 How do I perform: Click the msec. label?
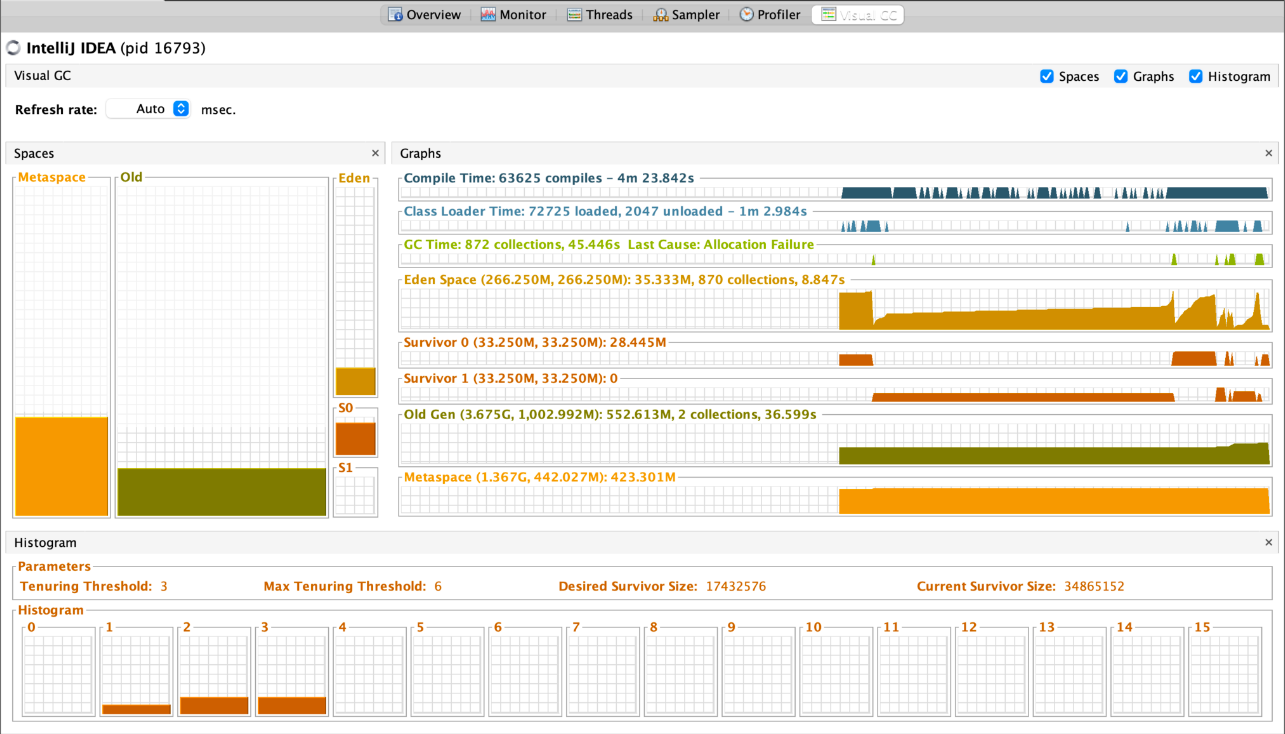click(x=218, y=110)
